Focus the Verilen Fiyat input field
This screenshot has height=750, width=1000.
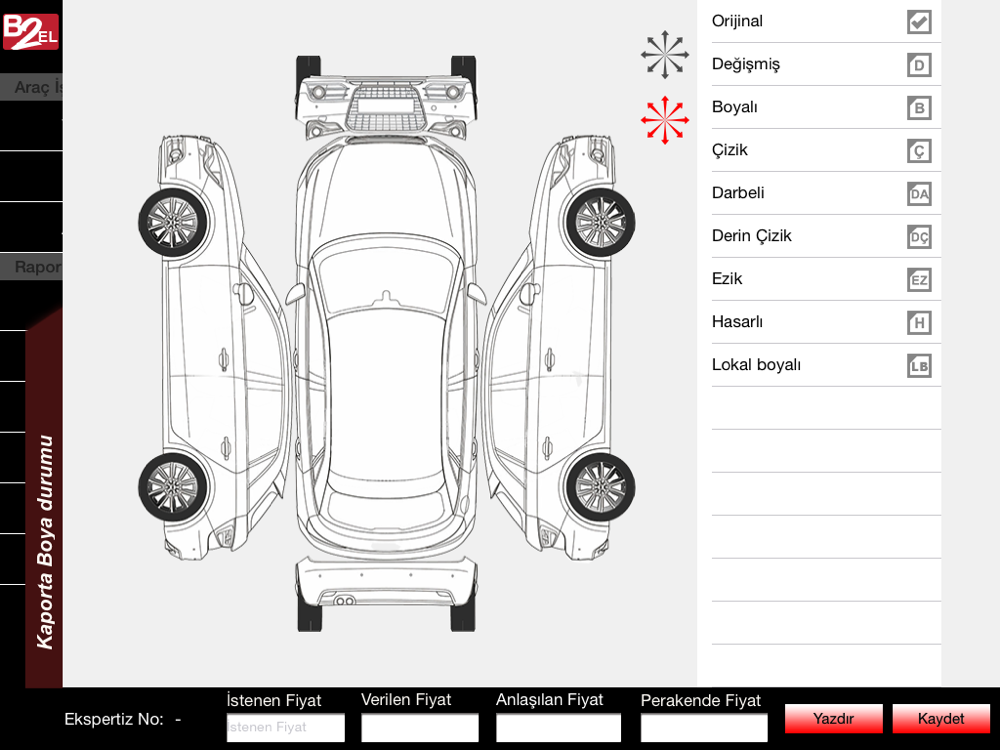pos(420,728)
